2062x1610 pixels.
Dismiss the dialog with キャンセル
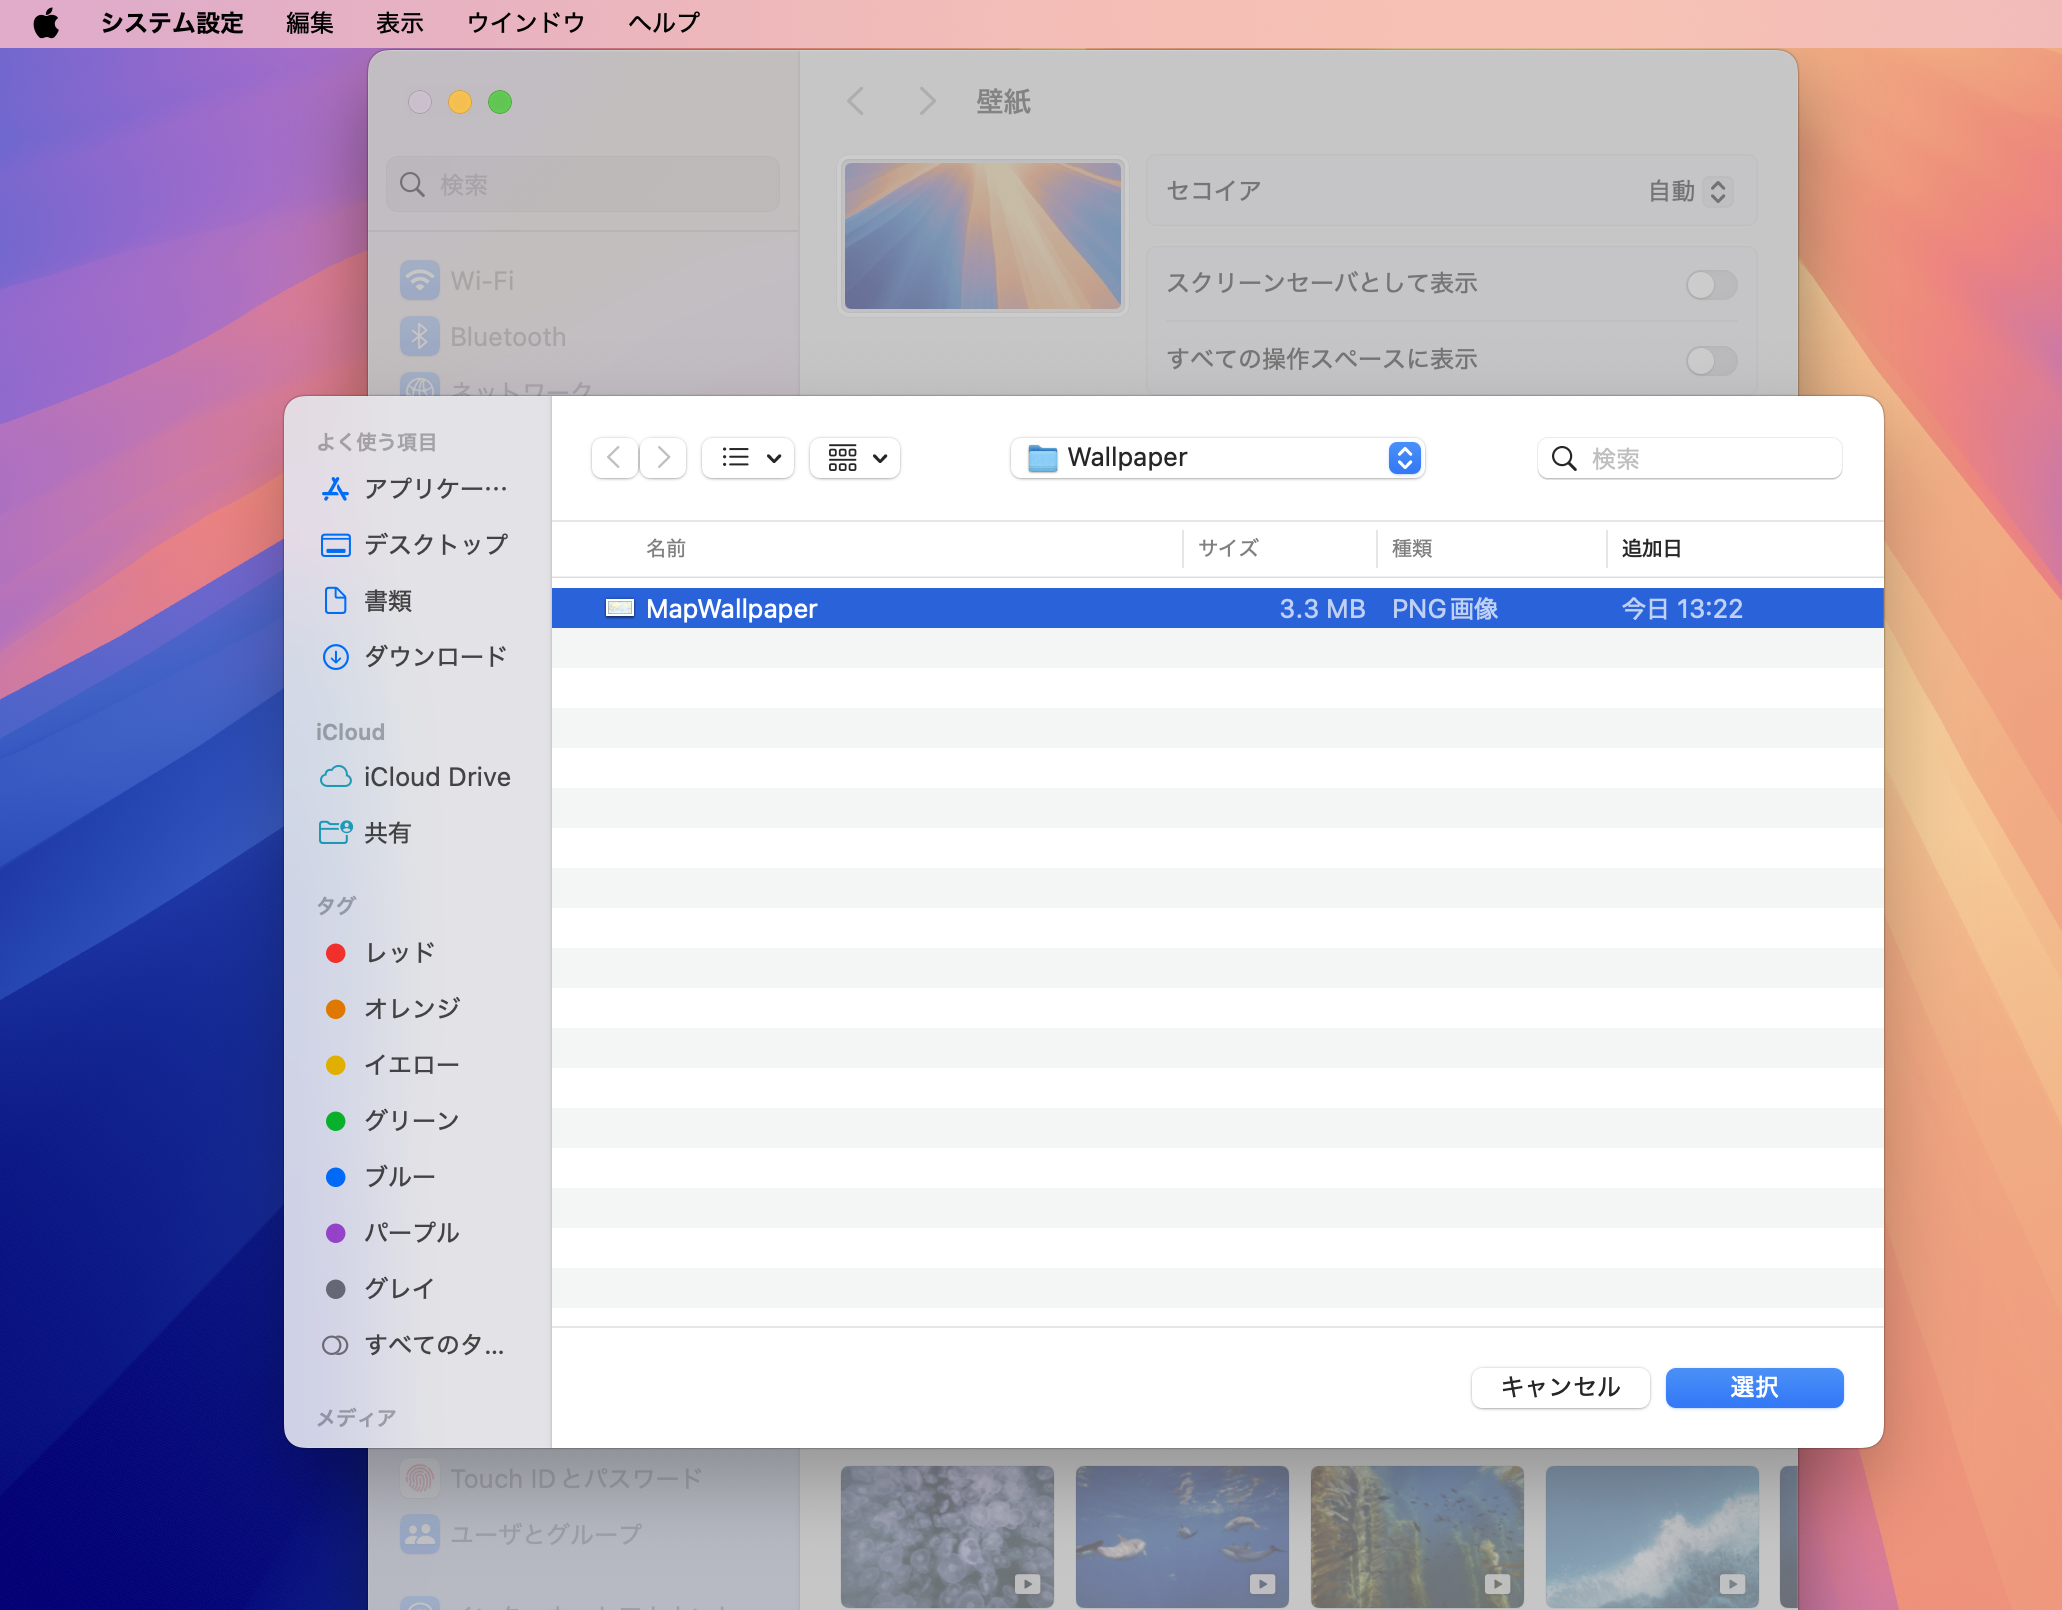click(x=1559, y=1388)
